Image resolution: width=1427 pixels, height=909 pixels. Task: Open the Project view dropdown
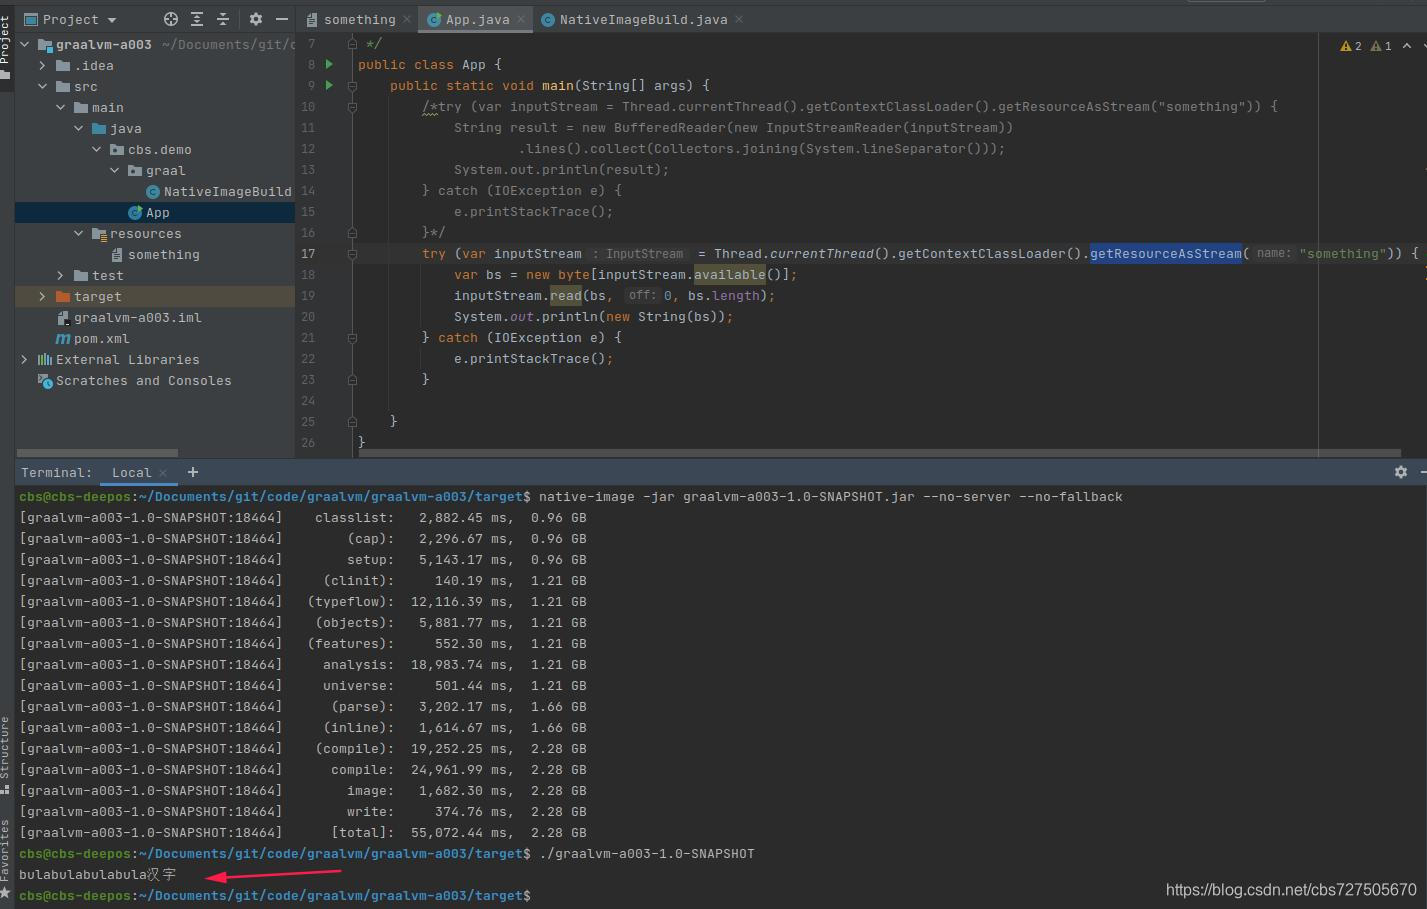tap(70, 19)
